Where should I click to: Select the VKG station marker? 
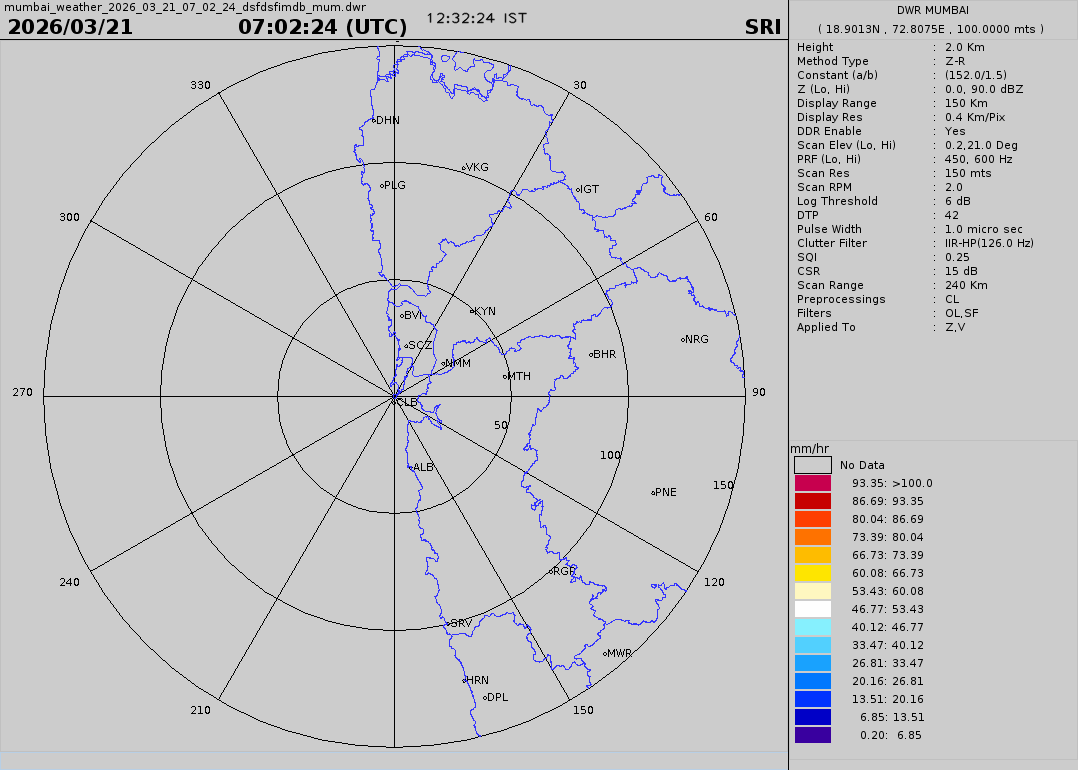click(x=464, y=167)
